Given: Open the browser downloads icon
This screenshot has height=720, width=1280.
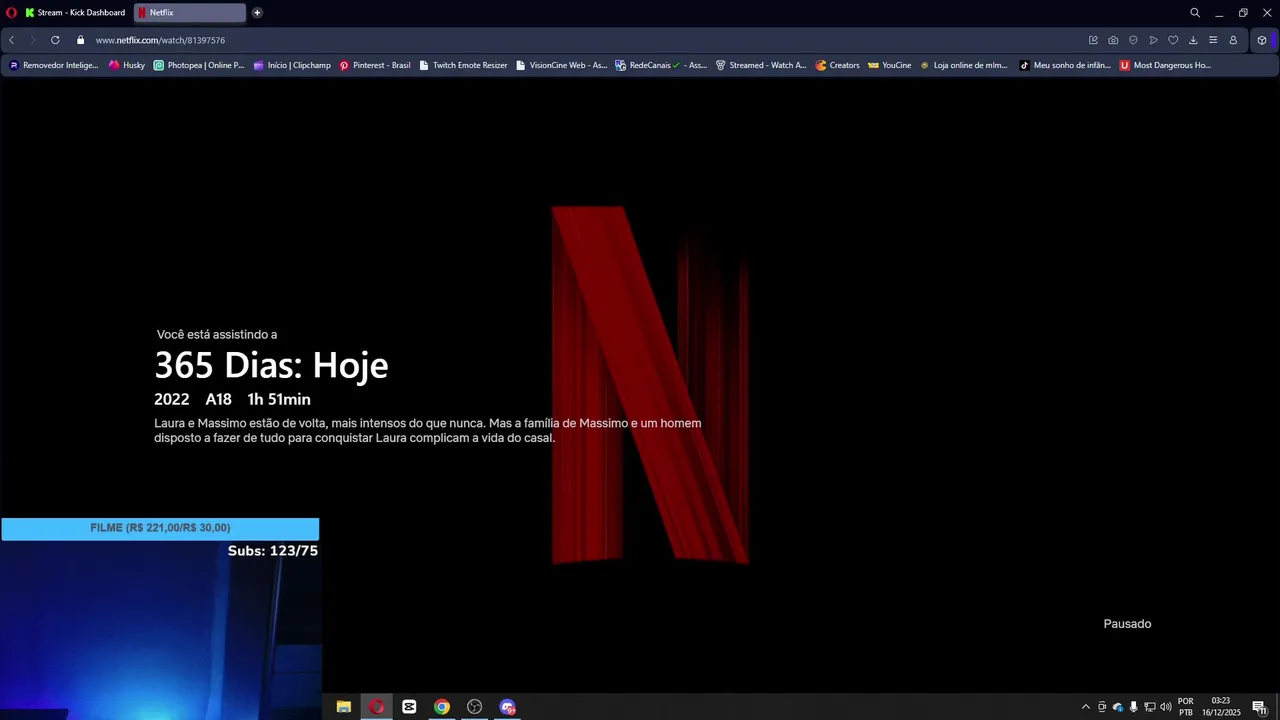Looking at the screenshot, I should coord(1193,40).
